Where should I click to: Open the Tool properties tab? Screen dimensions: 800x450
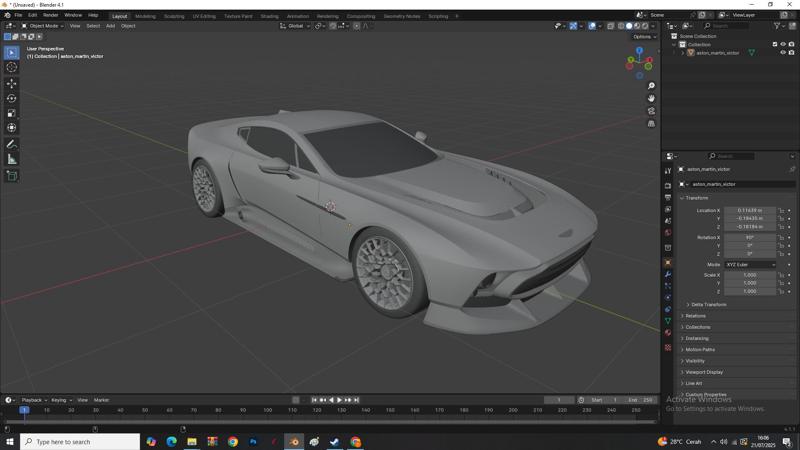coord(668,171)
